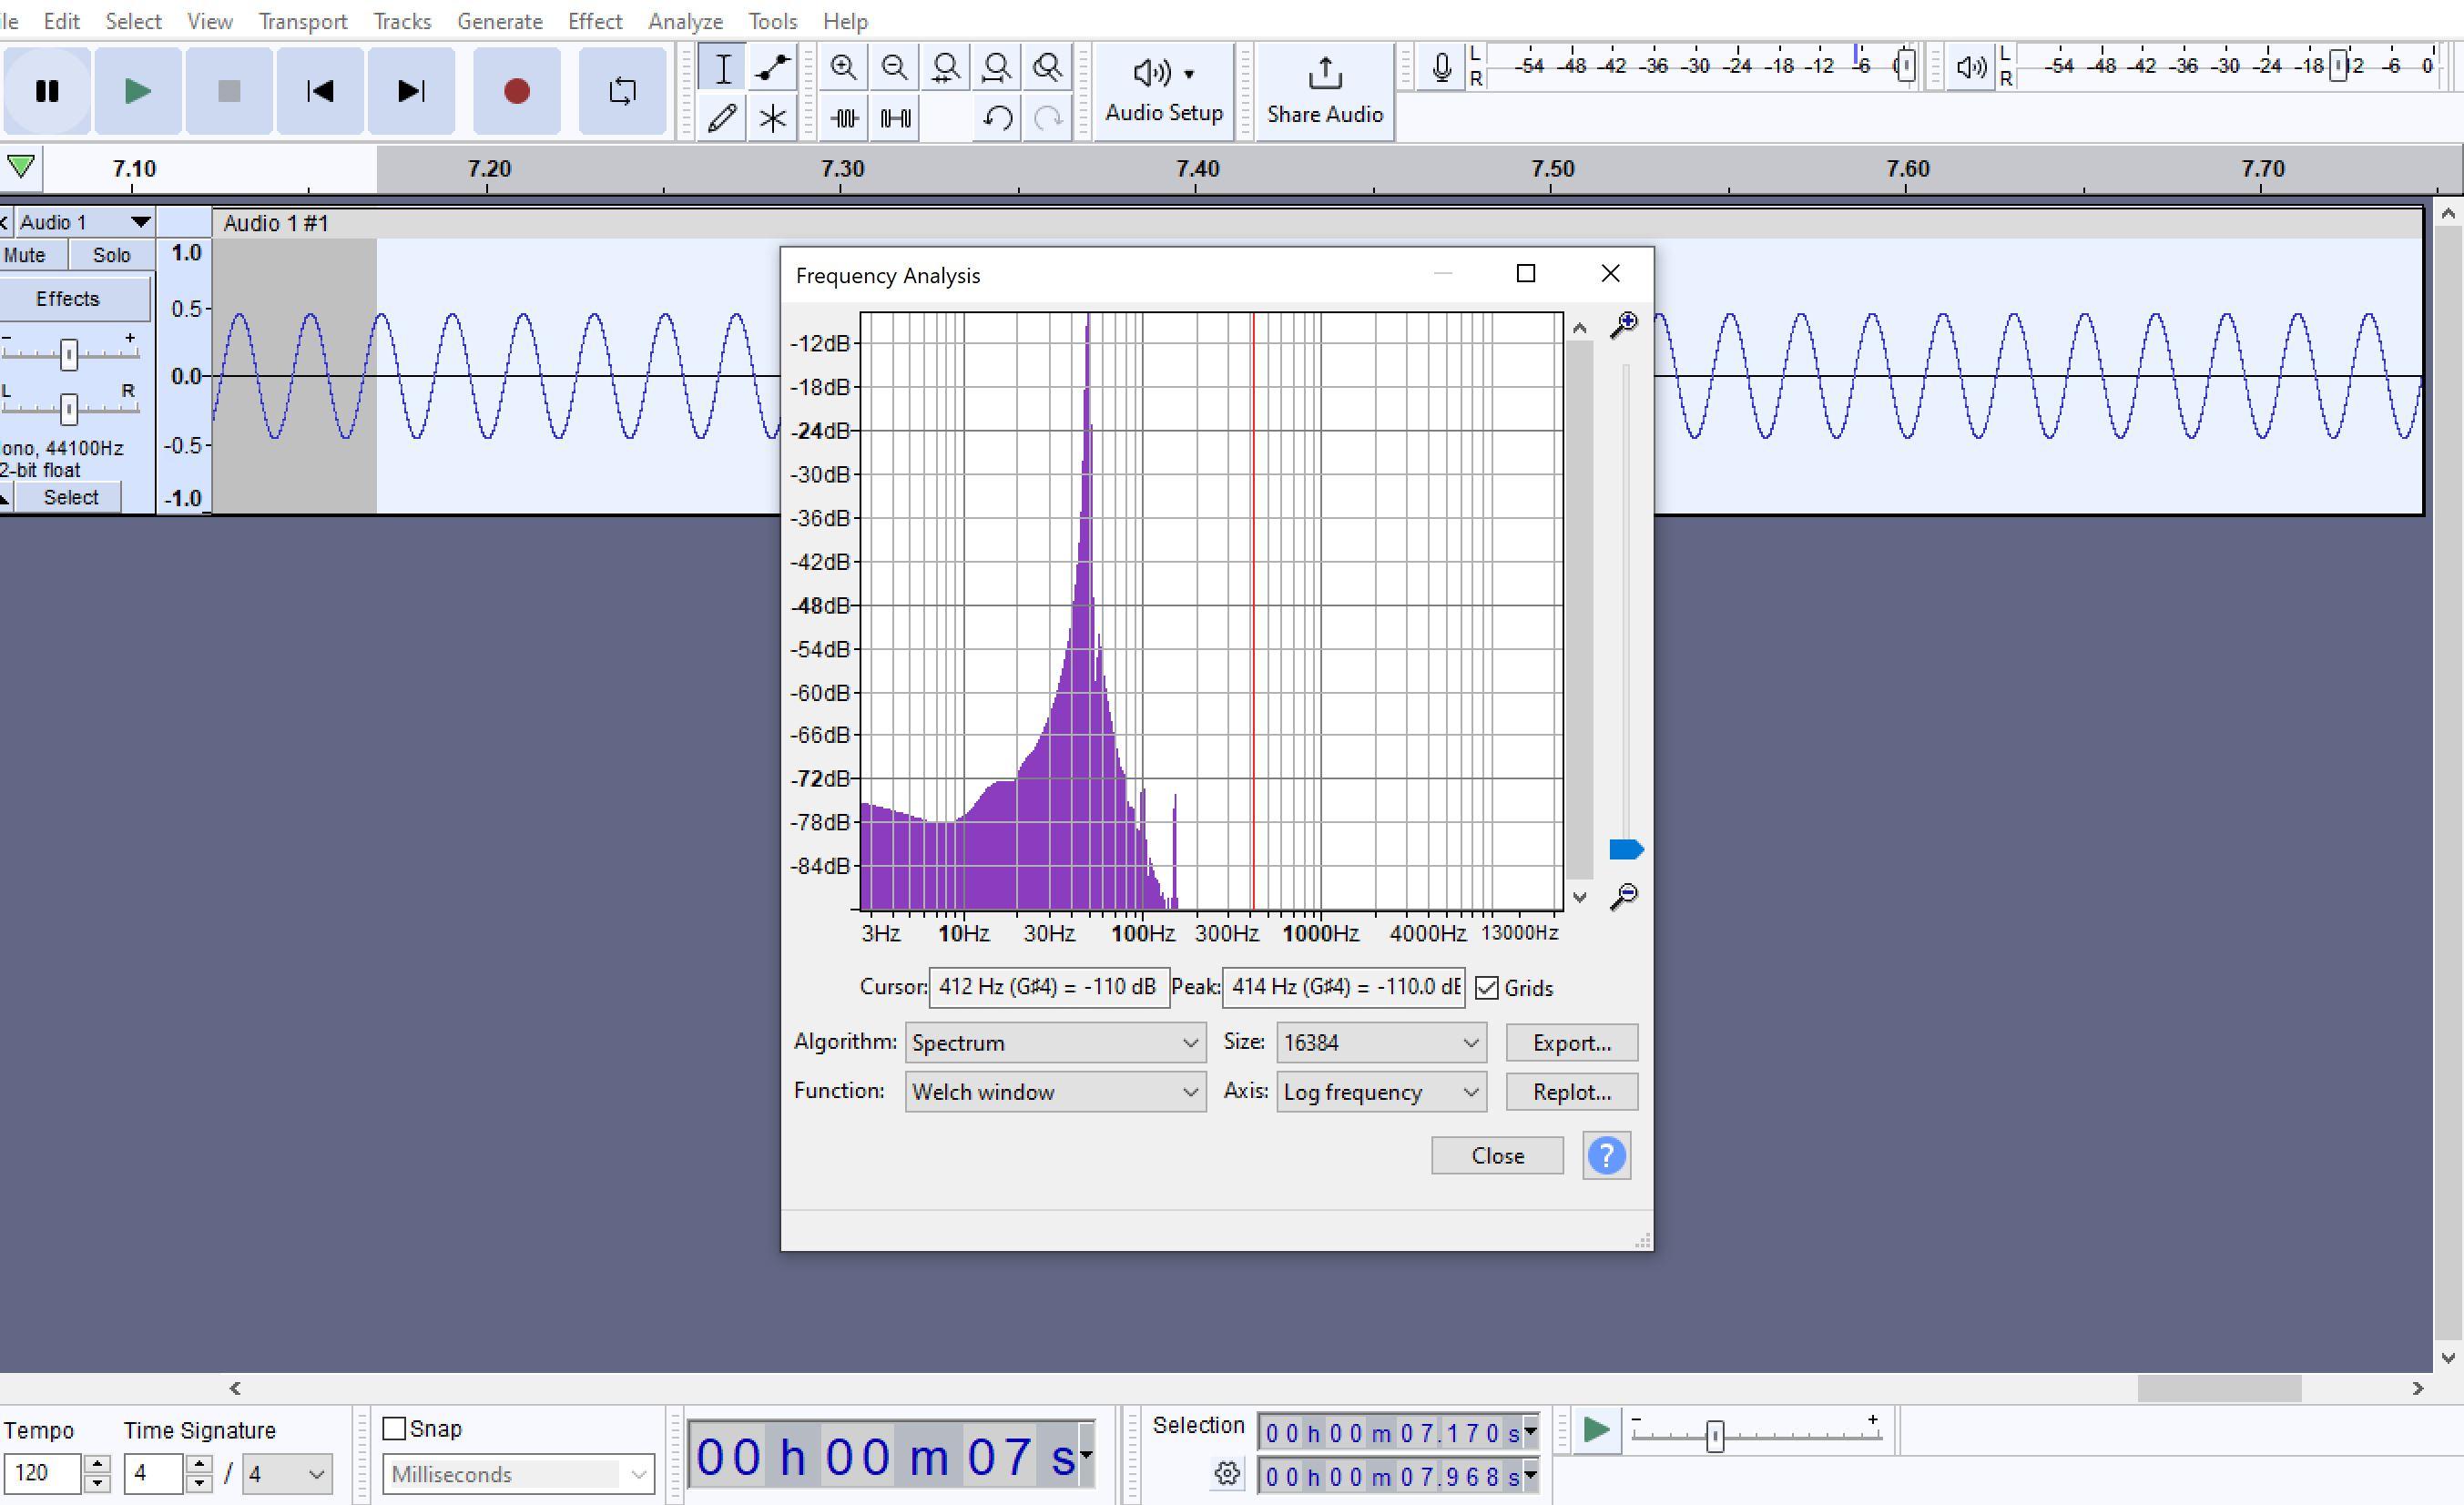Click the Cursor frequency readout field
The width and height of the screenshot is (2464, 1505).
[1048, 987]
